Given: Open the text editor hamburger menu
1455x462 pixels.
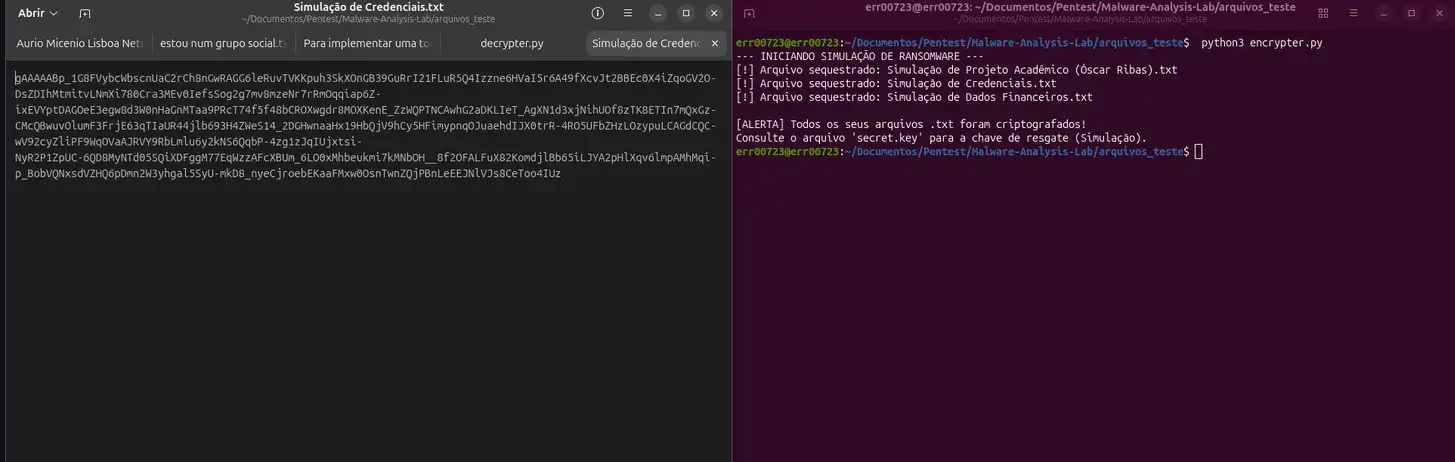Looking at the screenshot, I should (x=627, y=13).
